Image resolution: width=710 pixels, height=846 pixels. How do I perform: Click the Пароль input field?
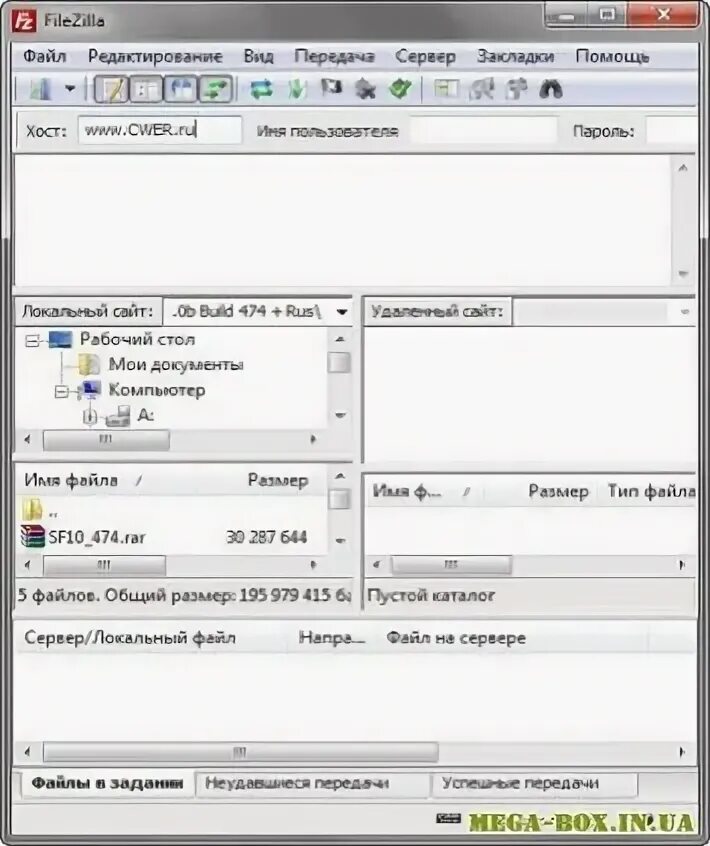coord(671,130)
